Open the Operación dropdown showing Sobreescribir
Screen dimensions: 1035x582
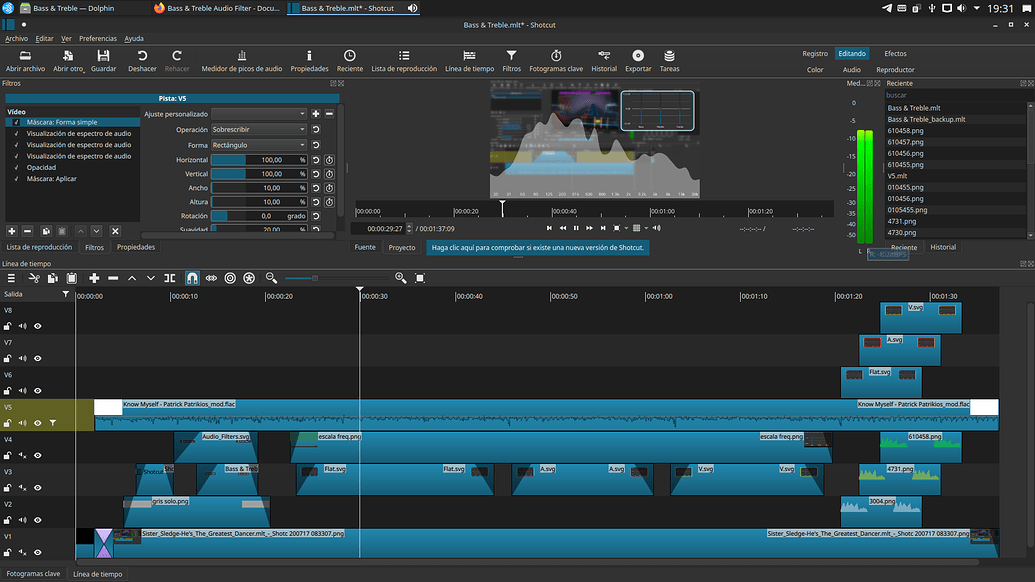point(258,129)
